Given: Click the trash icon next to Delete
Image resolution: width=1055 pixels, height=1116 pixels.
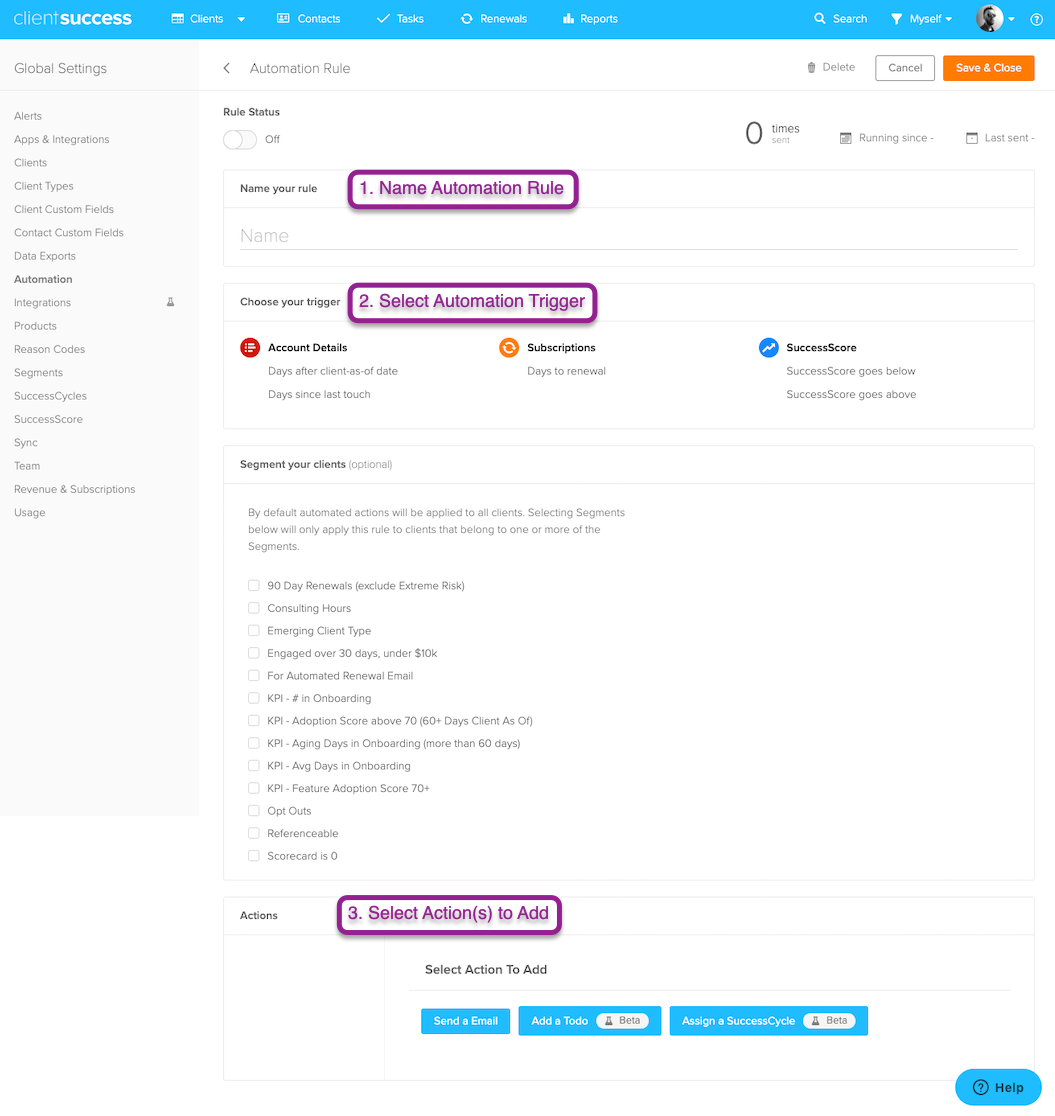Looking at the screenshot, I should [x=811, y=68].
